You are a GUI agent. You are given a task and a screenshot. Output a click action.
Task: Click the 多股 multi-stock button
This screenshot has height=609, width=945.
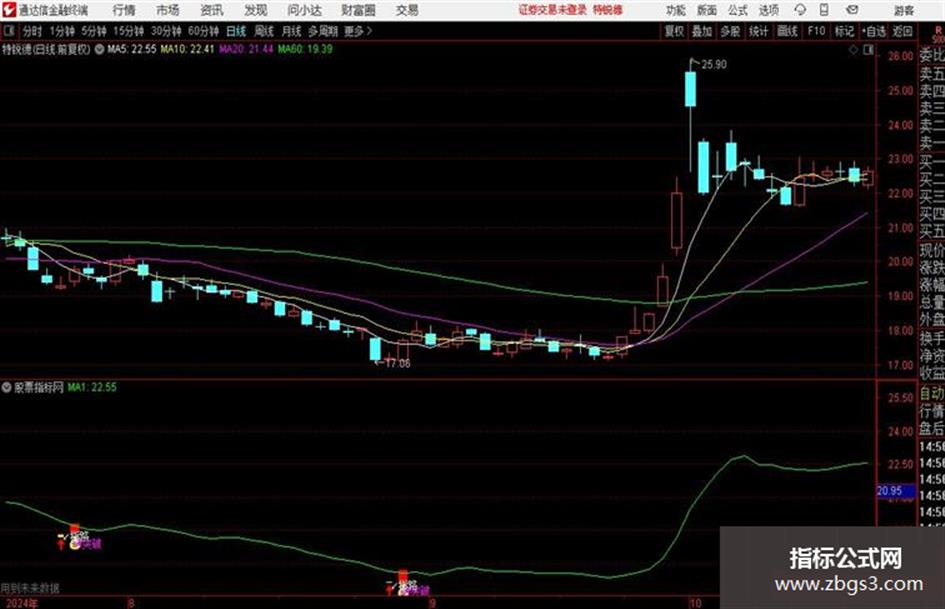click(x=730, y=31)
